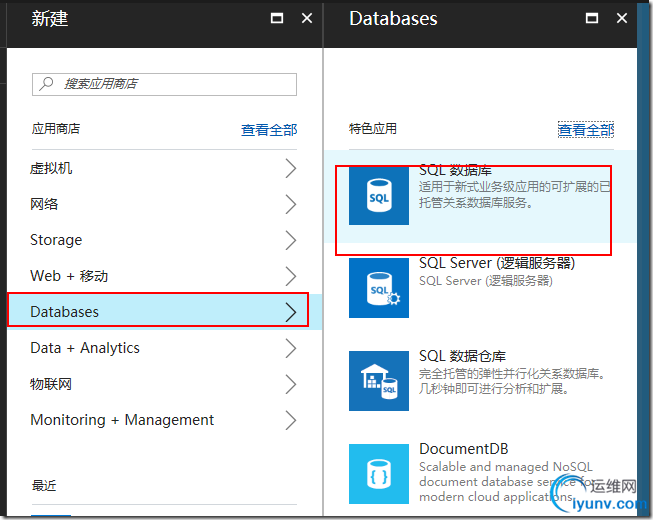Expand the Data + Analytics chevron

tap(291, 348)
